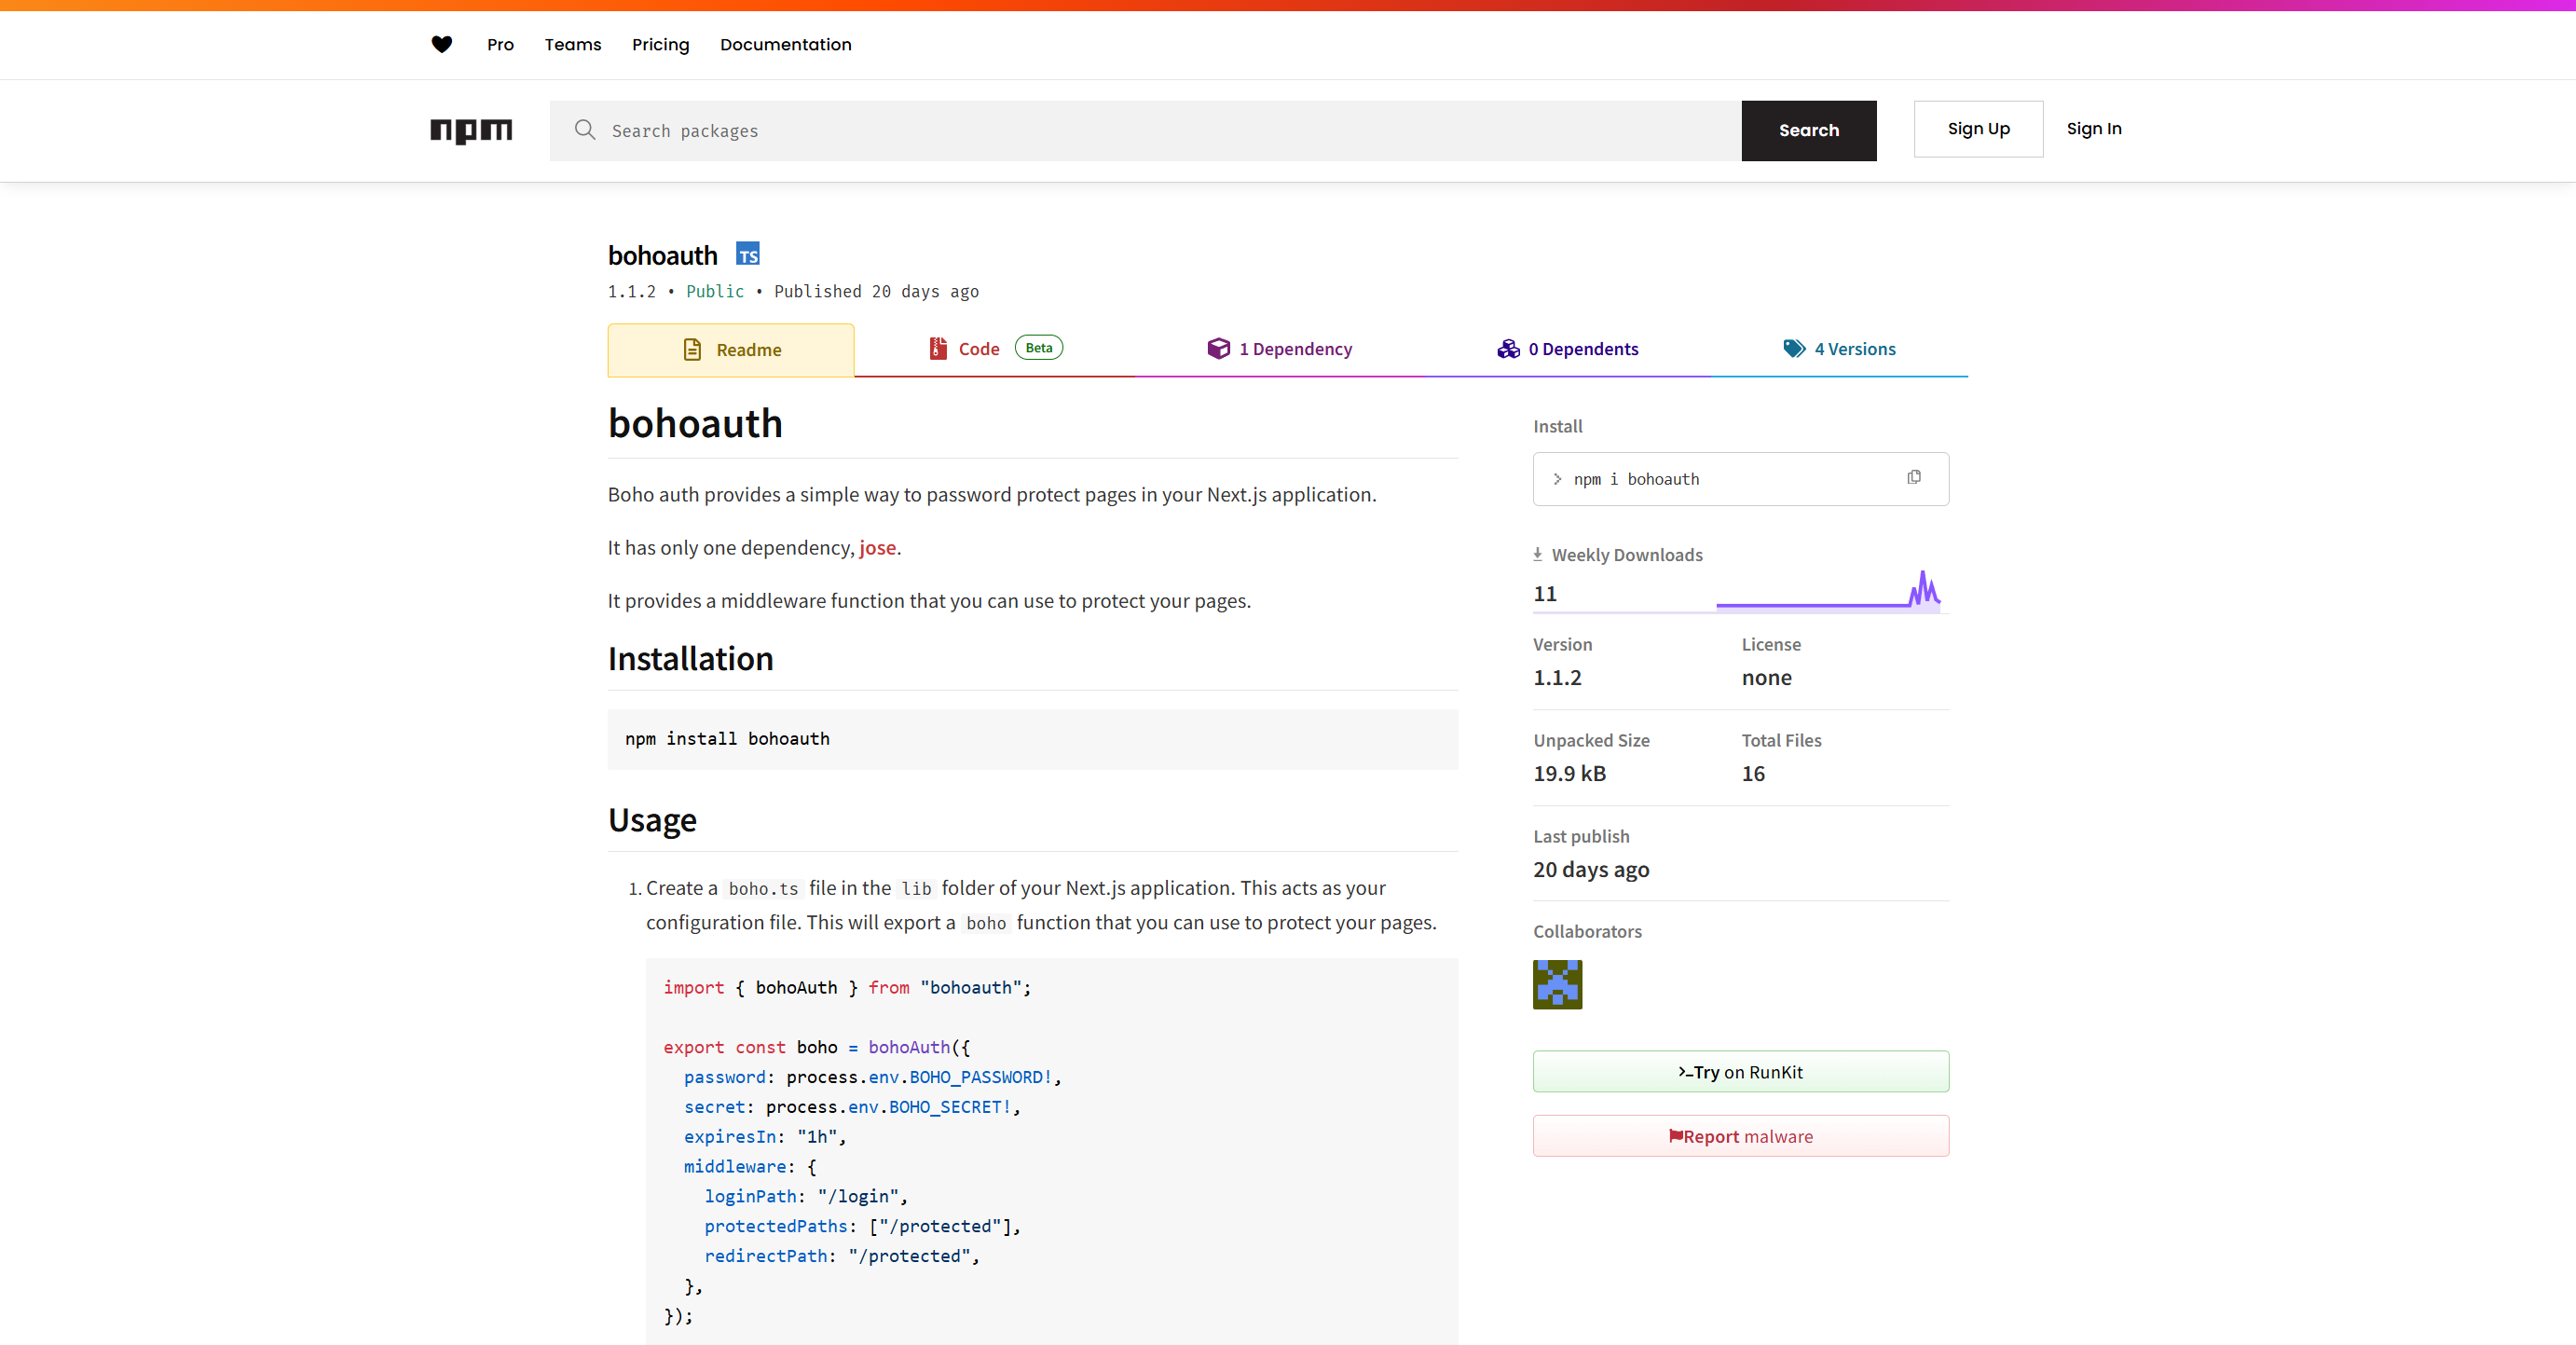Open the collaborator avatar thumbnail
2576x1345 pixels.
coord(1557,984)
